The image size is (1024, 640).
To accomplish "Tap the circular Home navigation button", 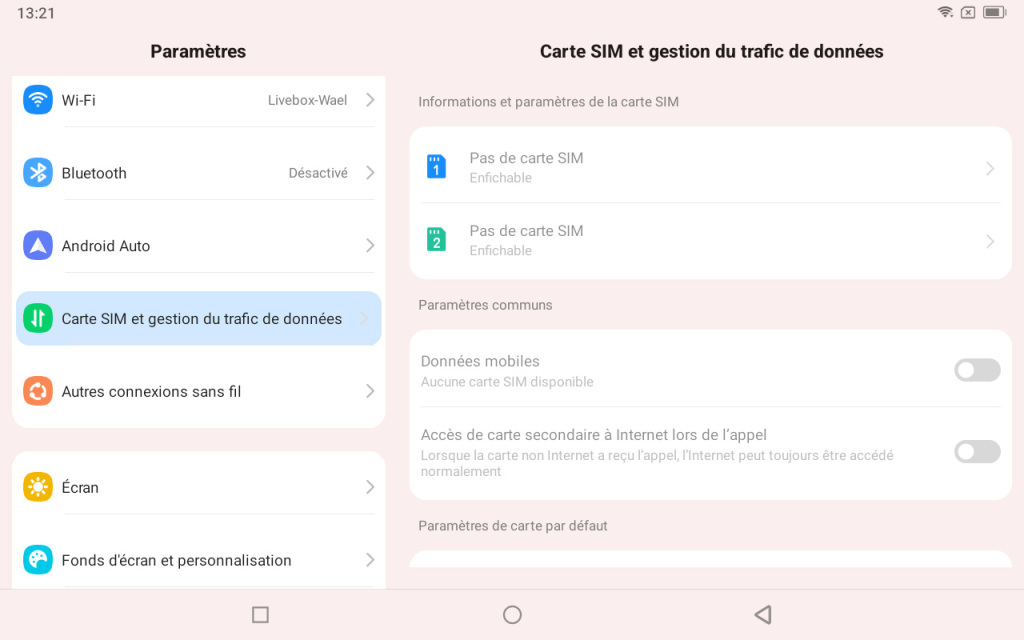I will pyautogui.click(x=512, y=615).
